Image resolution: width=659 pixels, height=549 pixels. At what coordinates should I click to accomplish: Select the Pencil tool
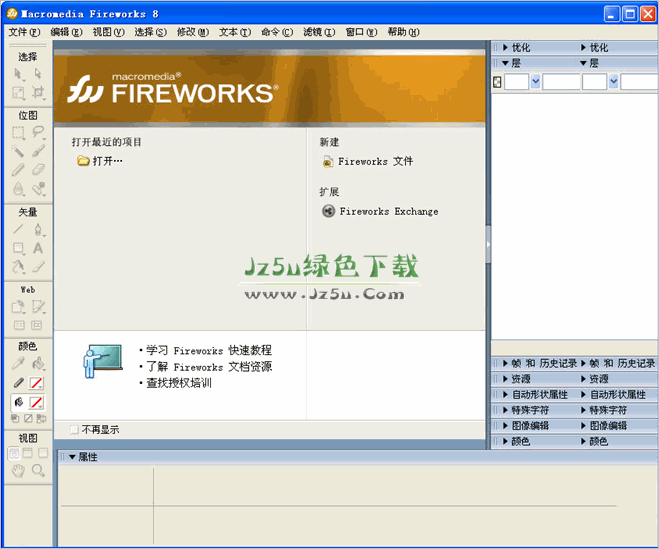pyautogui.click(x=18, y=170)
